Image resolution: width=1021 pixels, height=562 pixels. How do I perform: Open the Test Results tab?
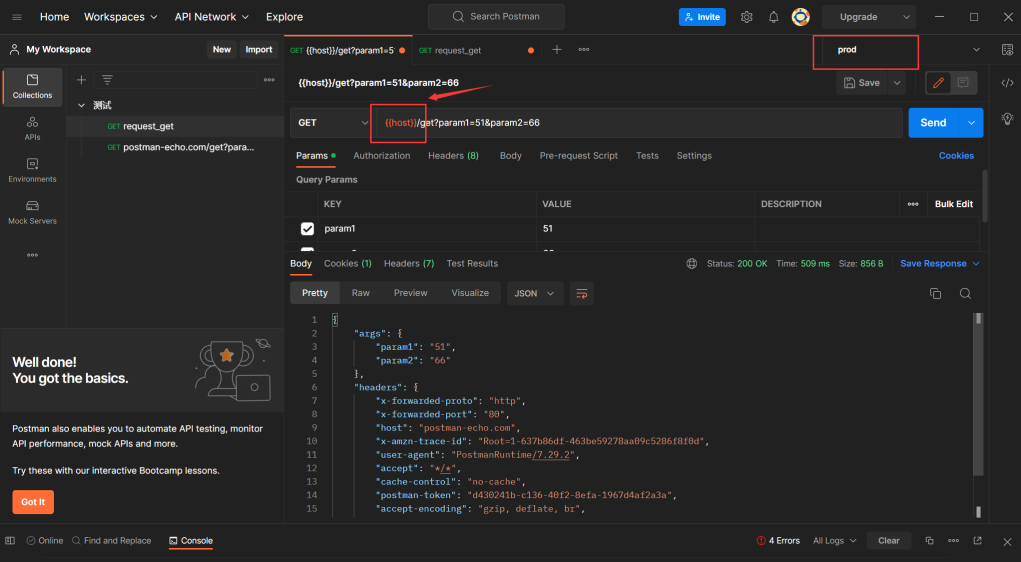472,264
